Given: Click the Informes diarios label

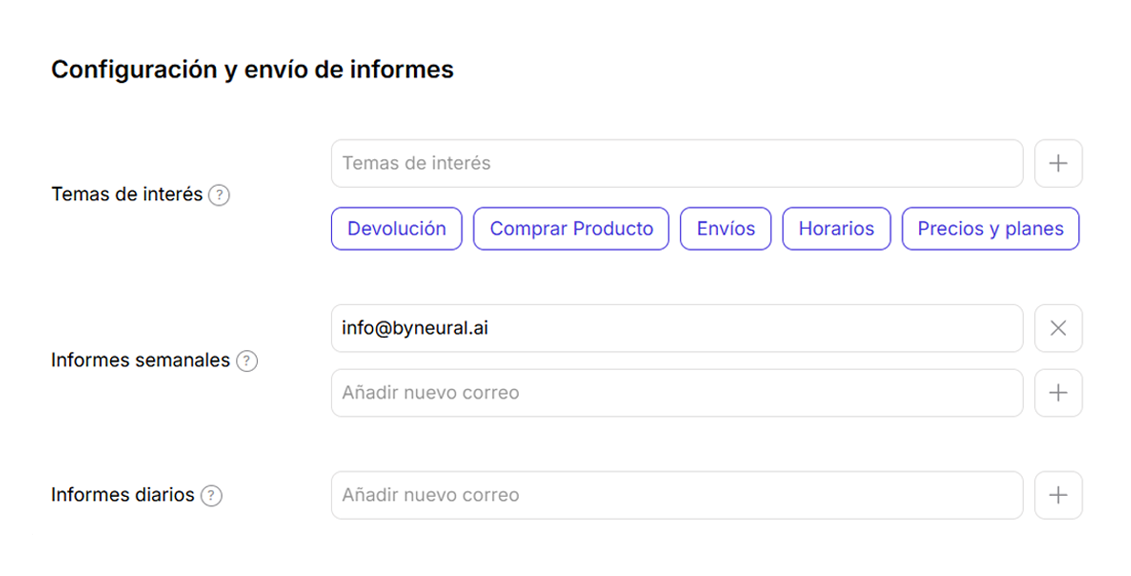Looking at the screenshot, I should 123,494.
